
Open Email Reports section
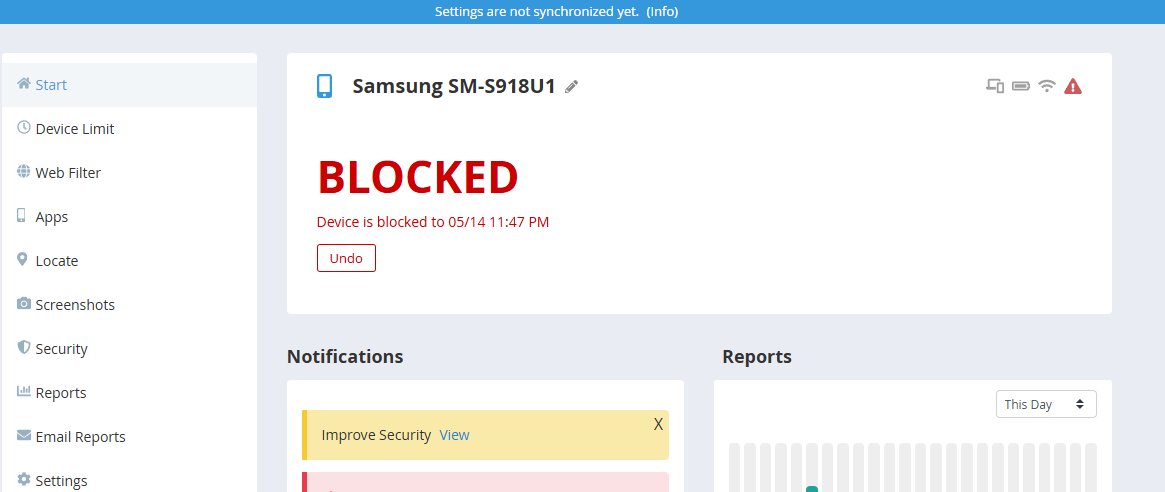click(x=129, y=436)
